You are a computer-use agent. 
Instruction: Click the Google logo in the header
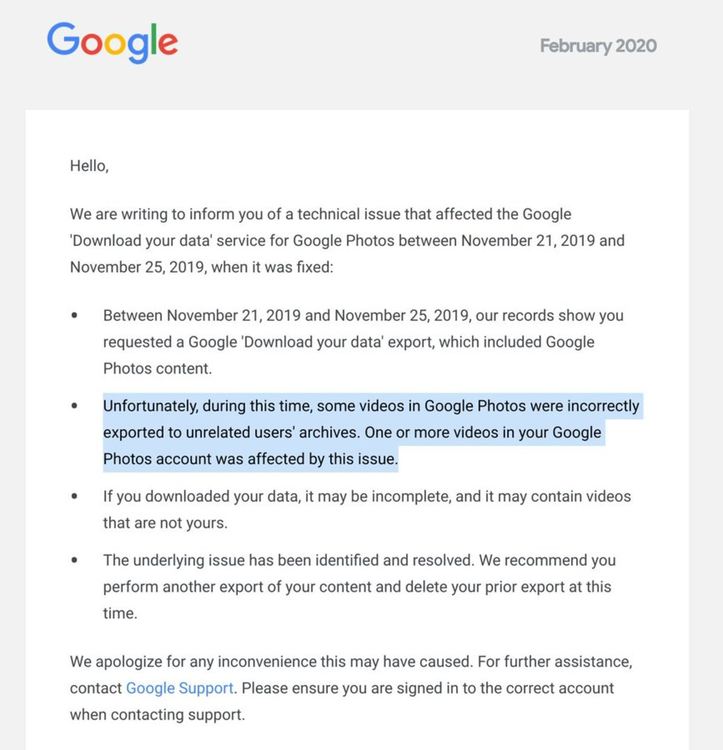pos(112,44)
